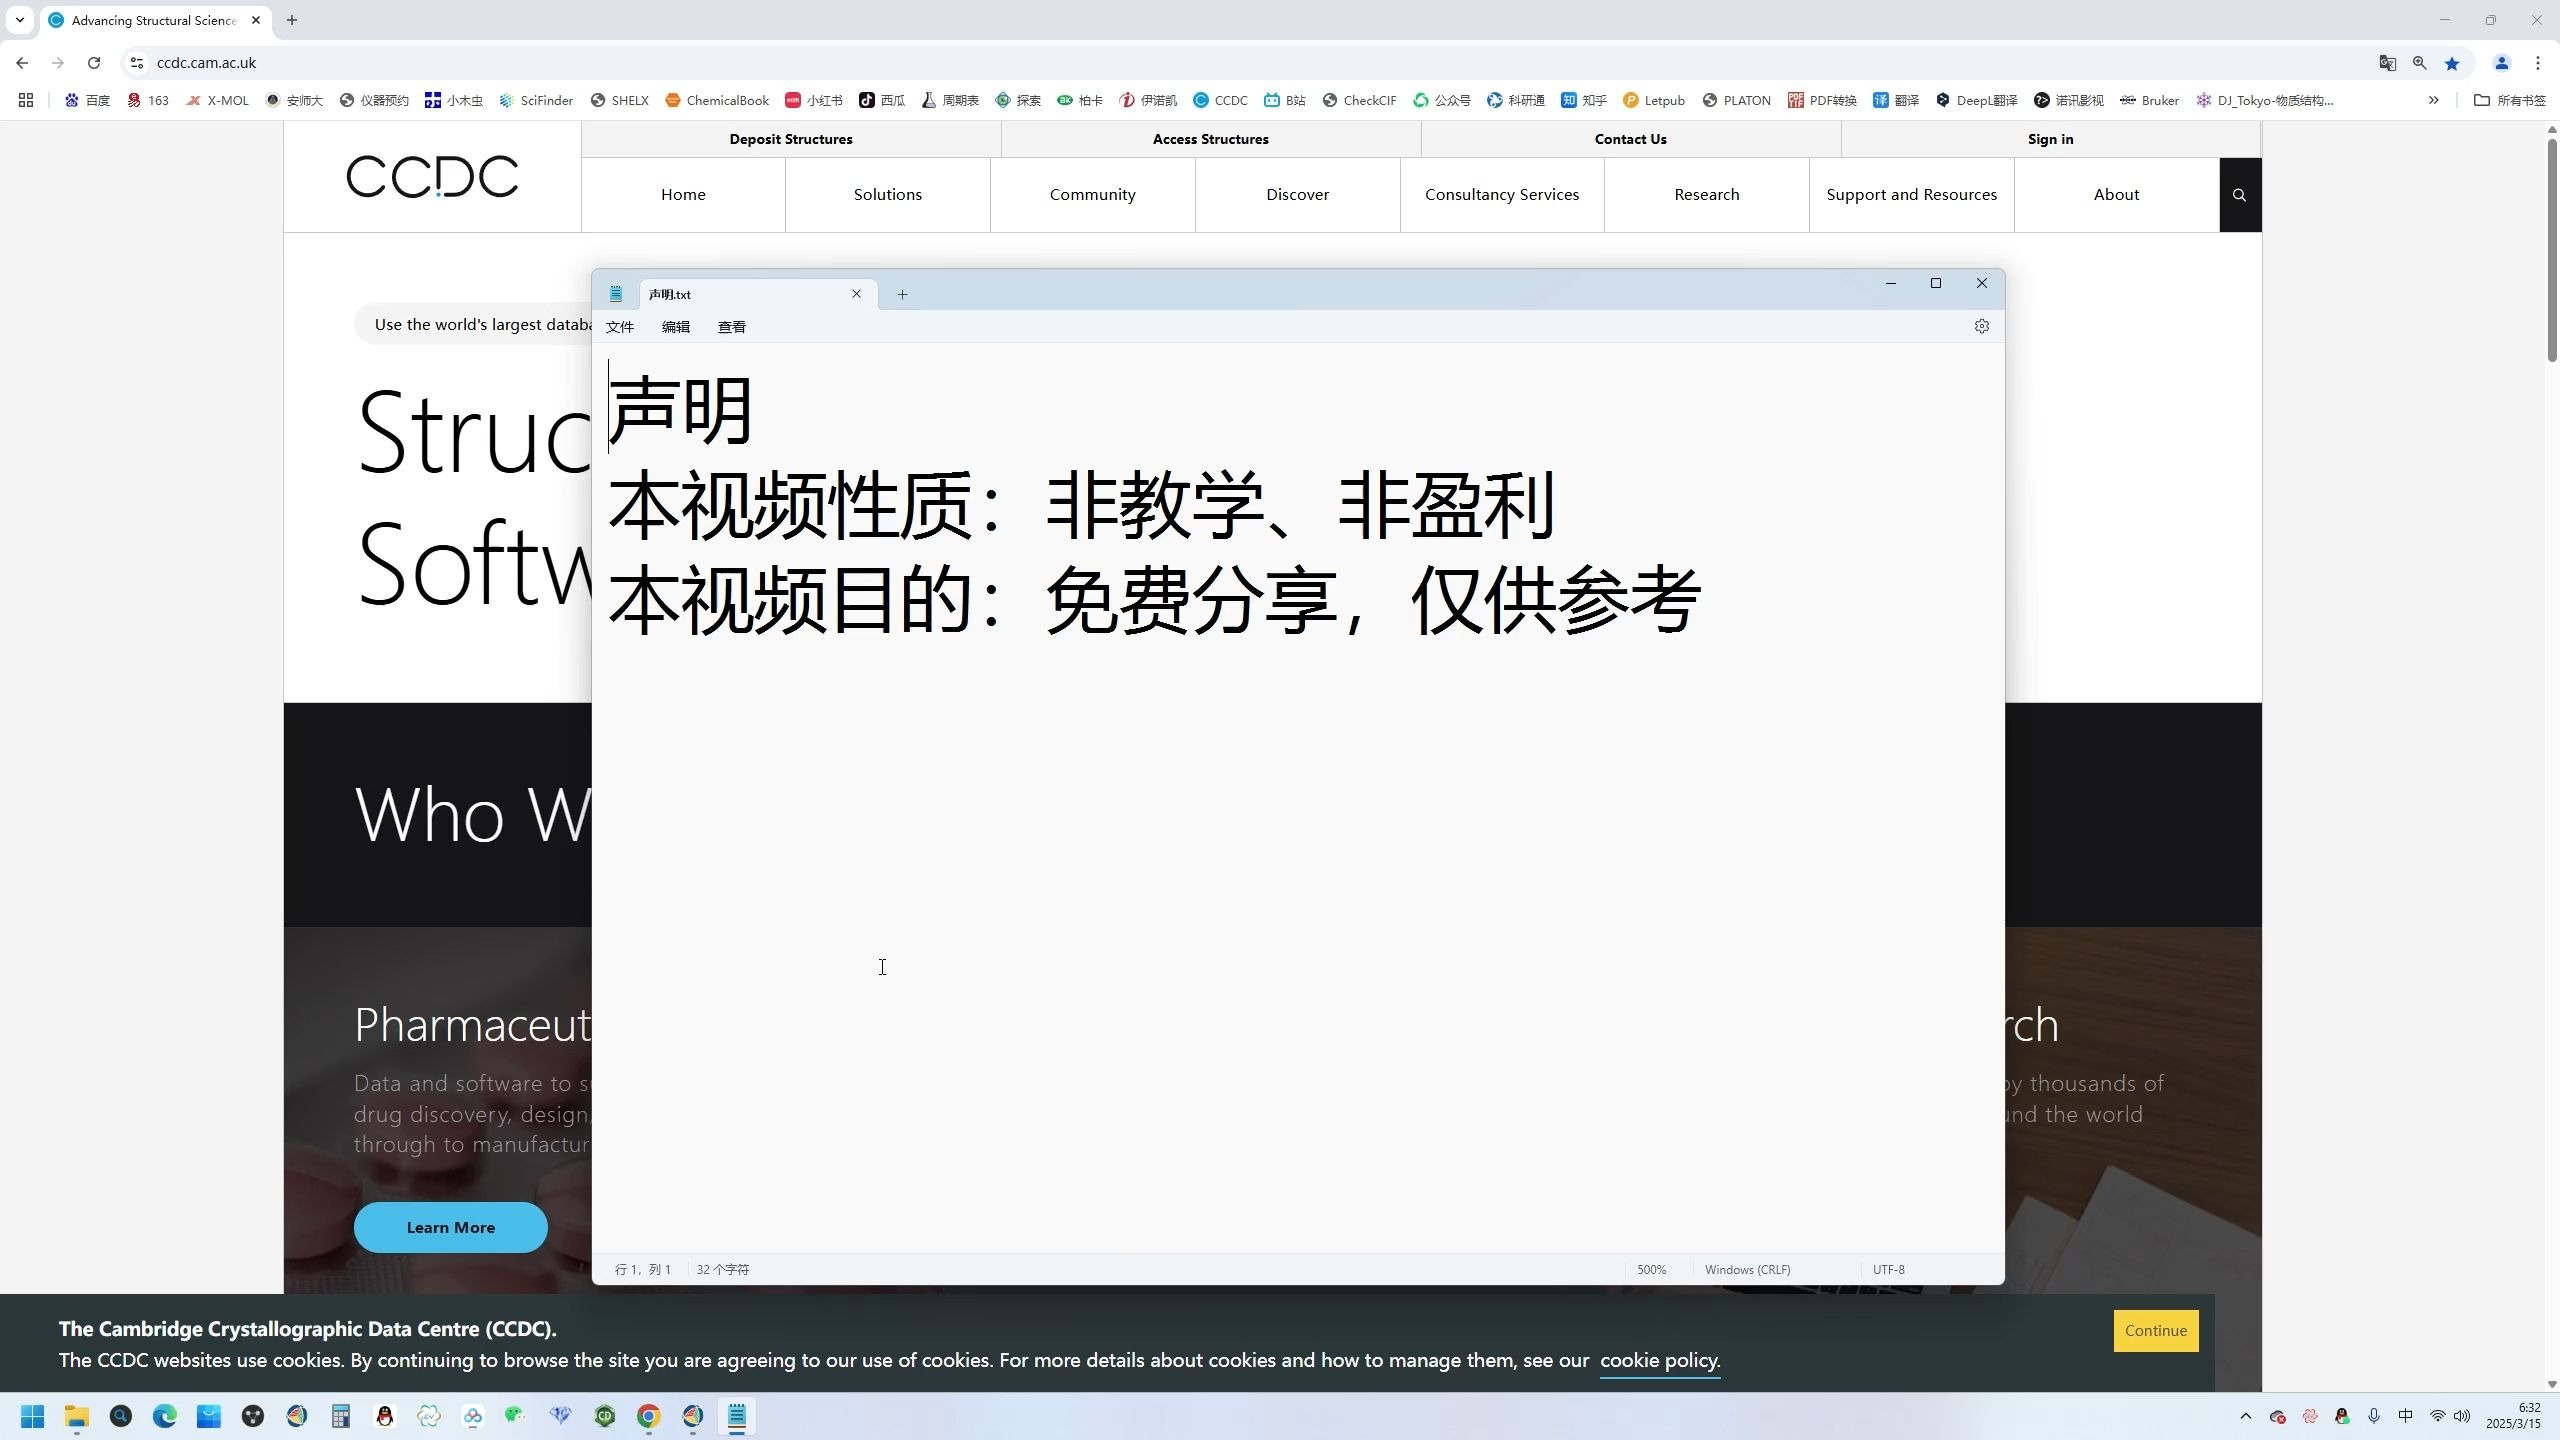Click the Deposit Structures link

791,139
